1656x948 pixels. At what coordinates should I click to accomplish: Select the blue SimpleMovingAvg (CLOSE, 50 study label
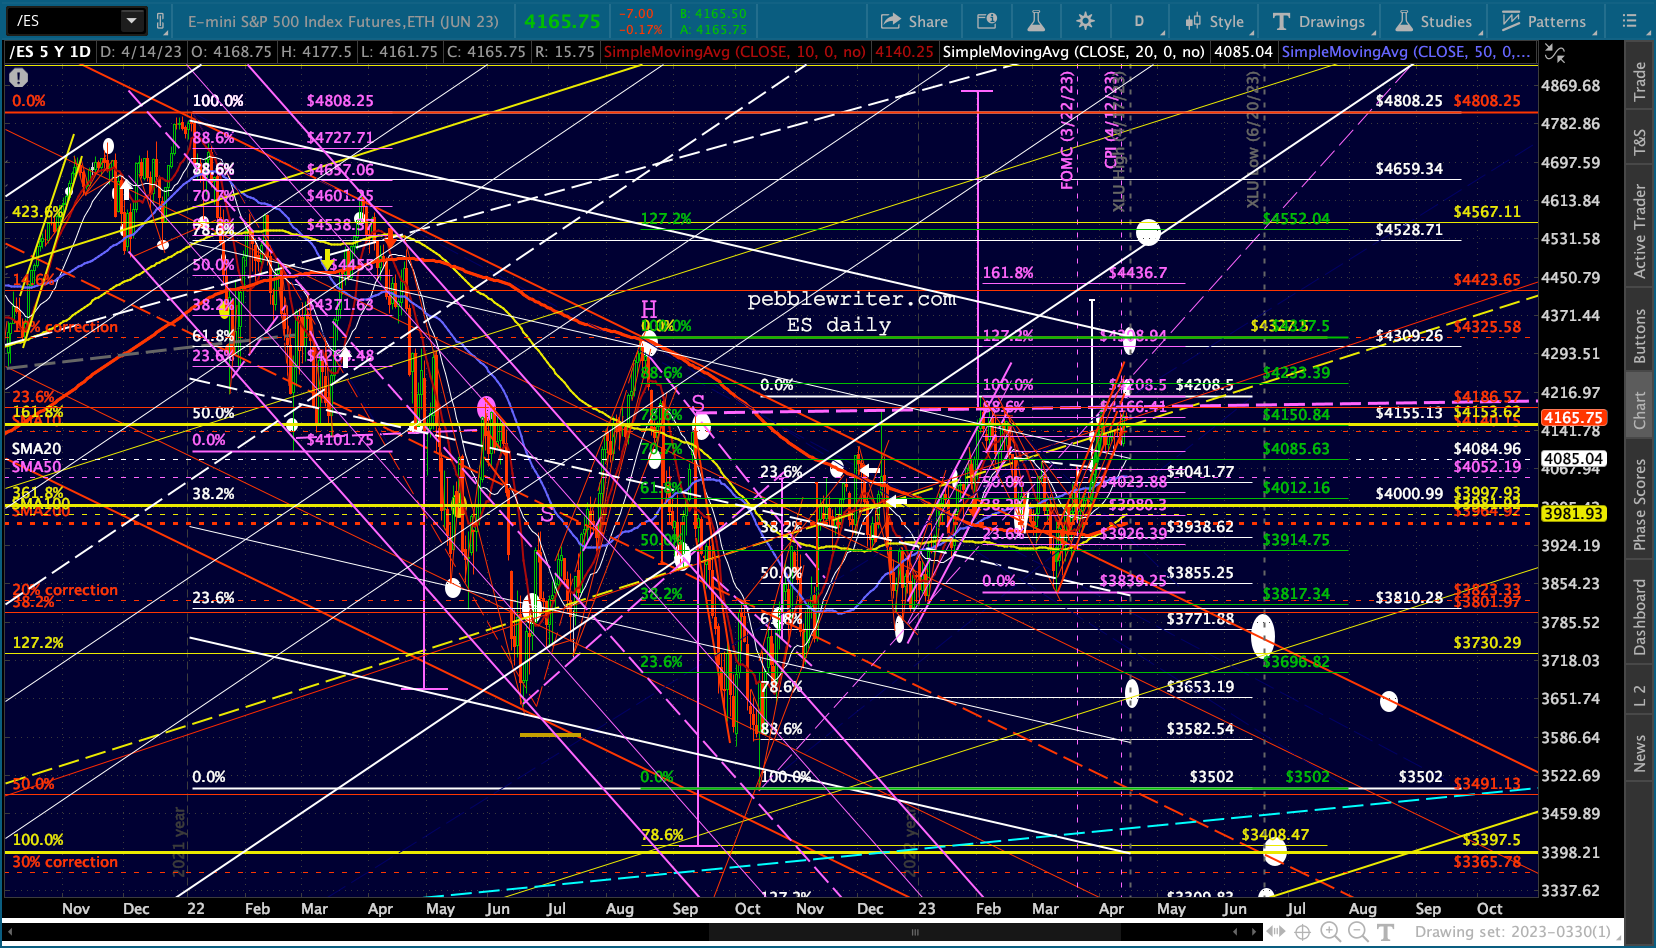pos(1405,52)
